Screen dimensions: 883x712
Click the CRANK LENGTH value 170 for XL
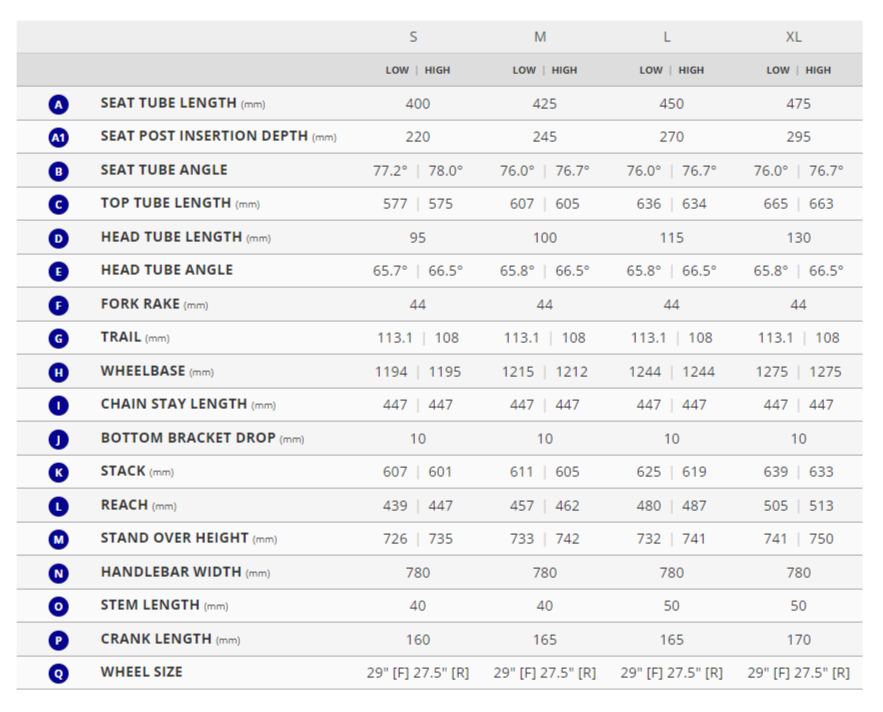[798, 640]
